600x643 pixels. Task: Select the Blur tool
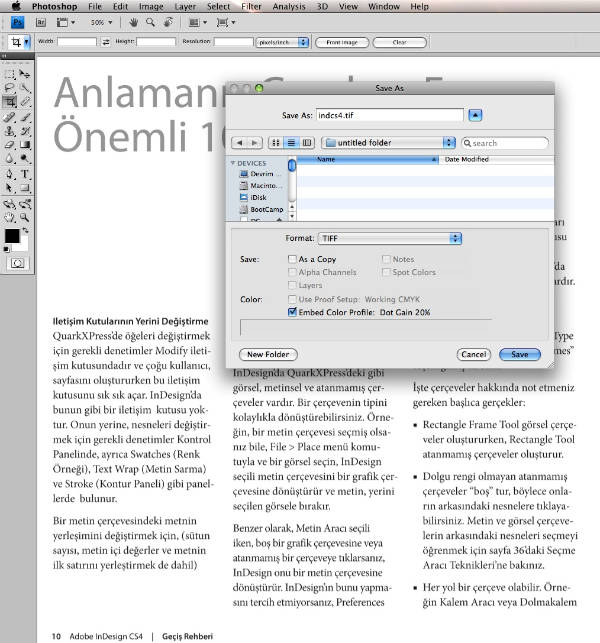(x=9, y=159)
